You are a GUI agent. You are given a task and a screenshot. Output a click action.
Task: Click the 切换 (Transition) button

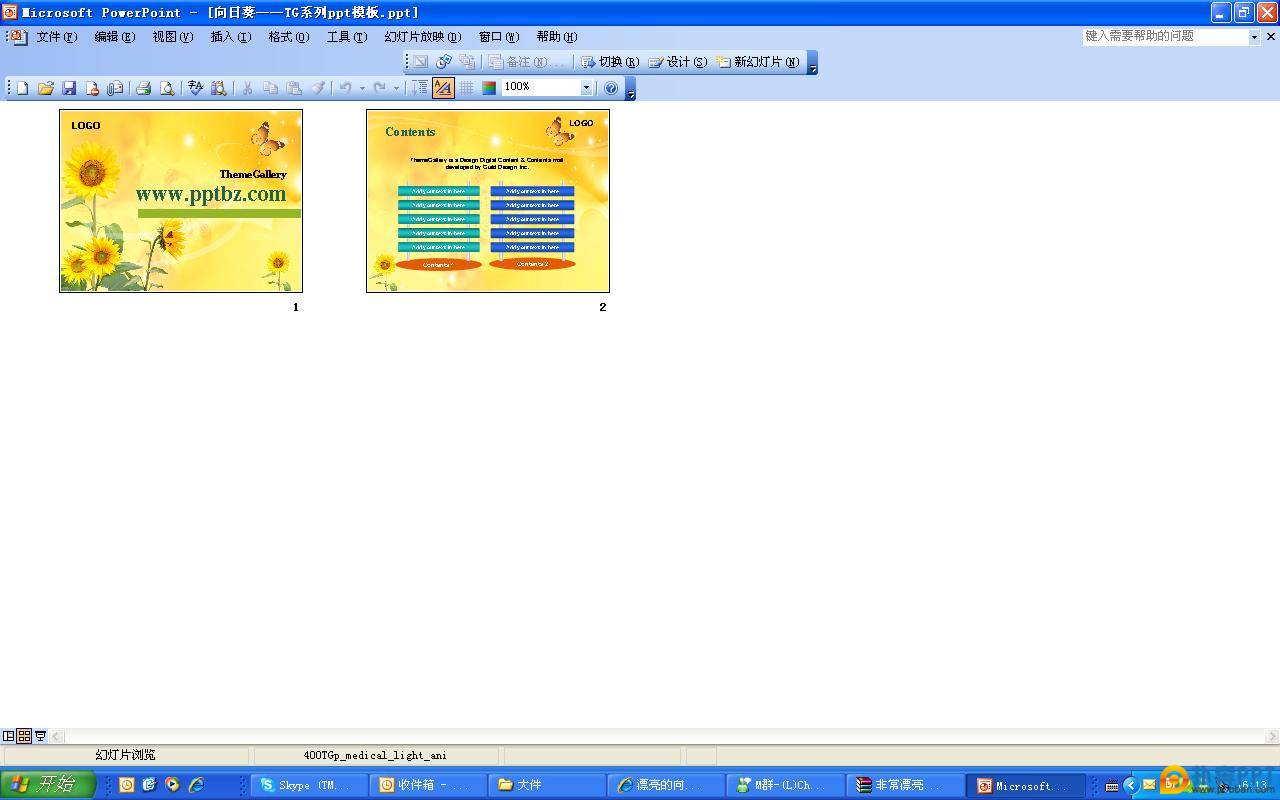point(610,62)
